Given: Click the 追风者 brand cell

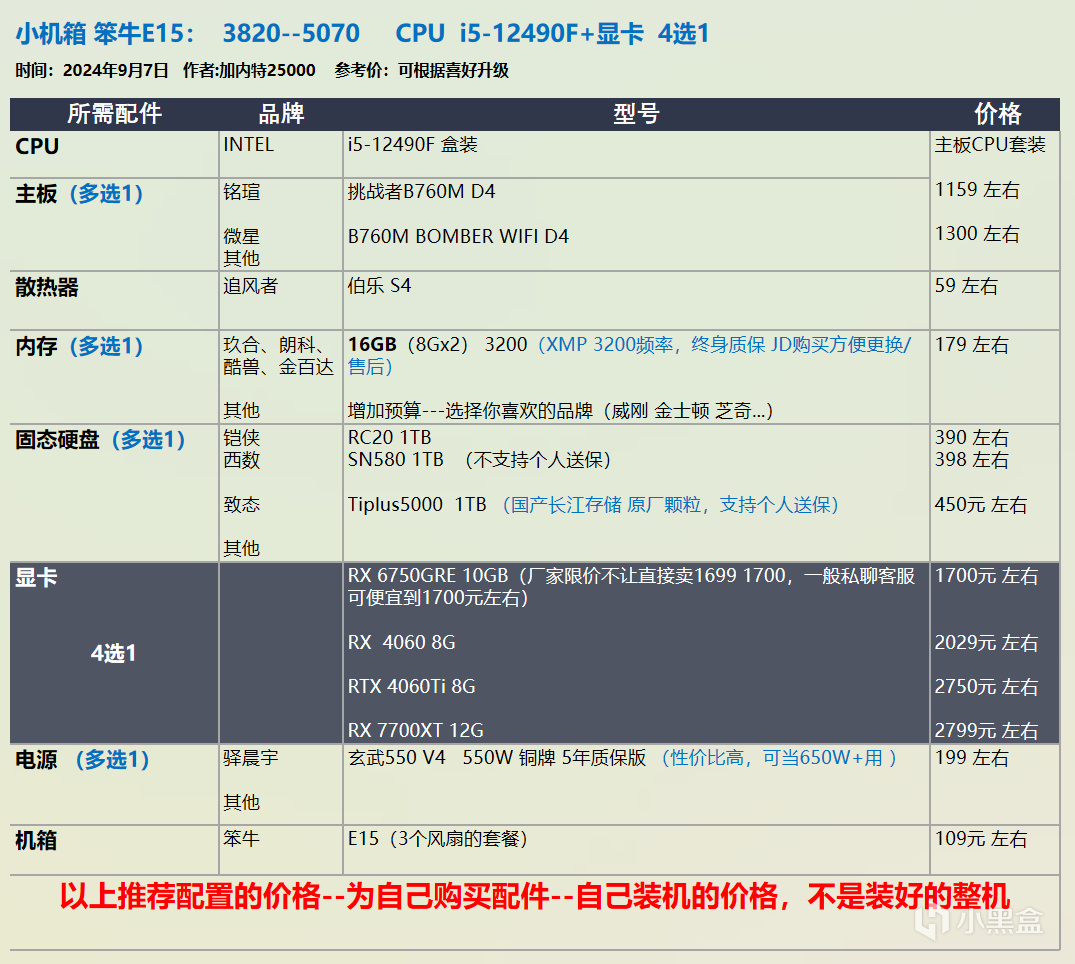Looking at the screenshot, I should [250, 286].
